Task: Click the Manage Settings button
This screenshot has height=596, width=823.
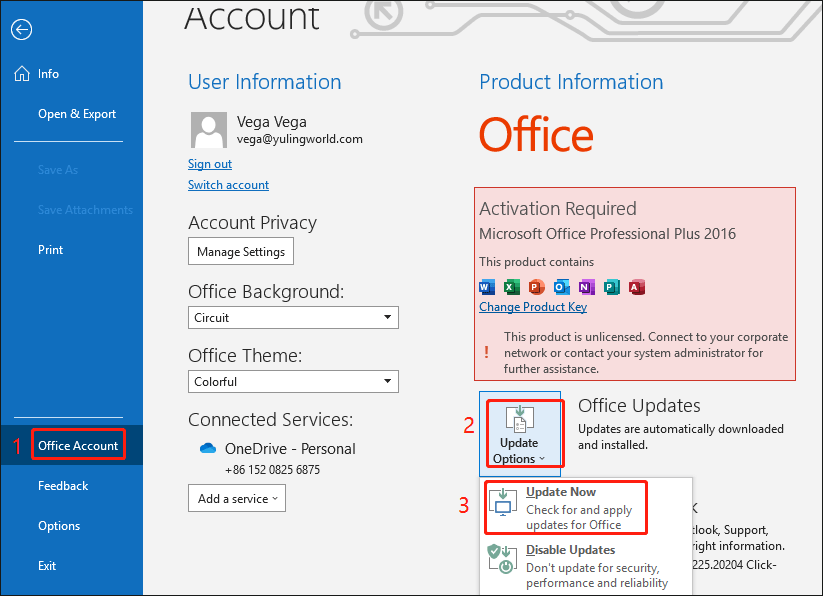Action: click(x=241, y=251)
